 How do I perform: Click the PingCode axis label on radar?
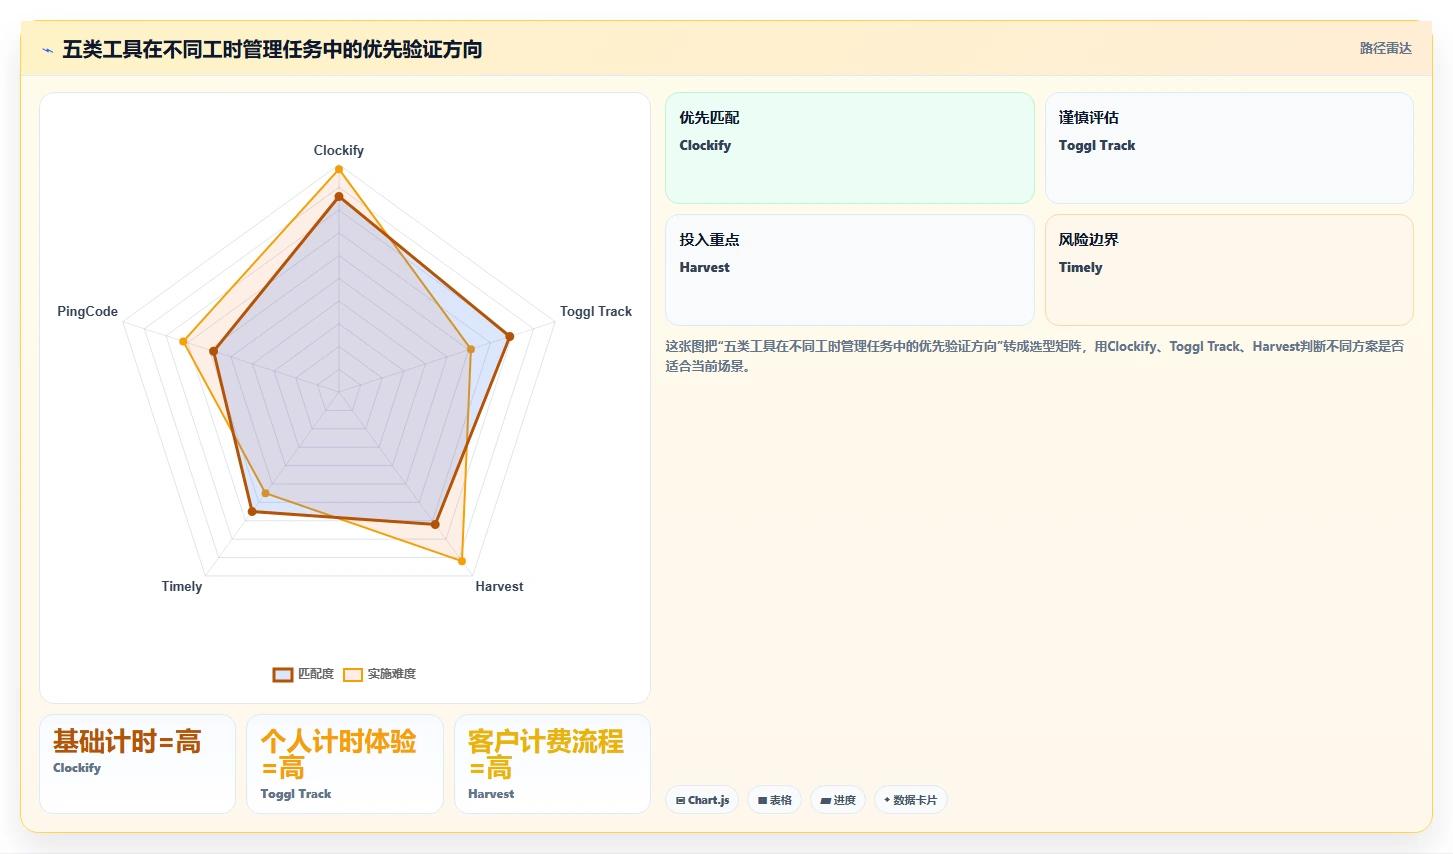pyautogui.click(x=88, y=311)
